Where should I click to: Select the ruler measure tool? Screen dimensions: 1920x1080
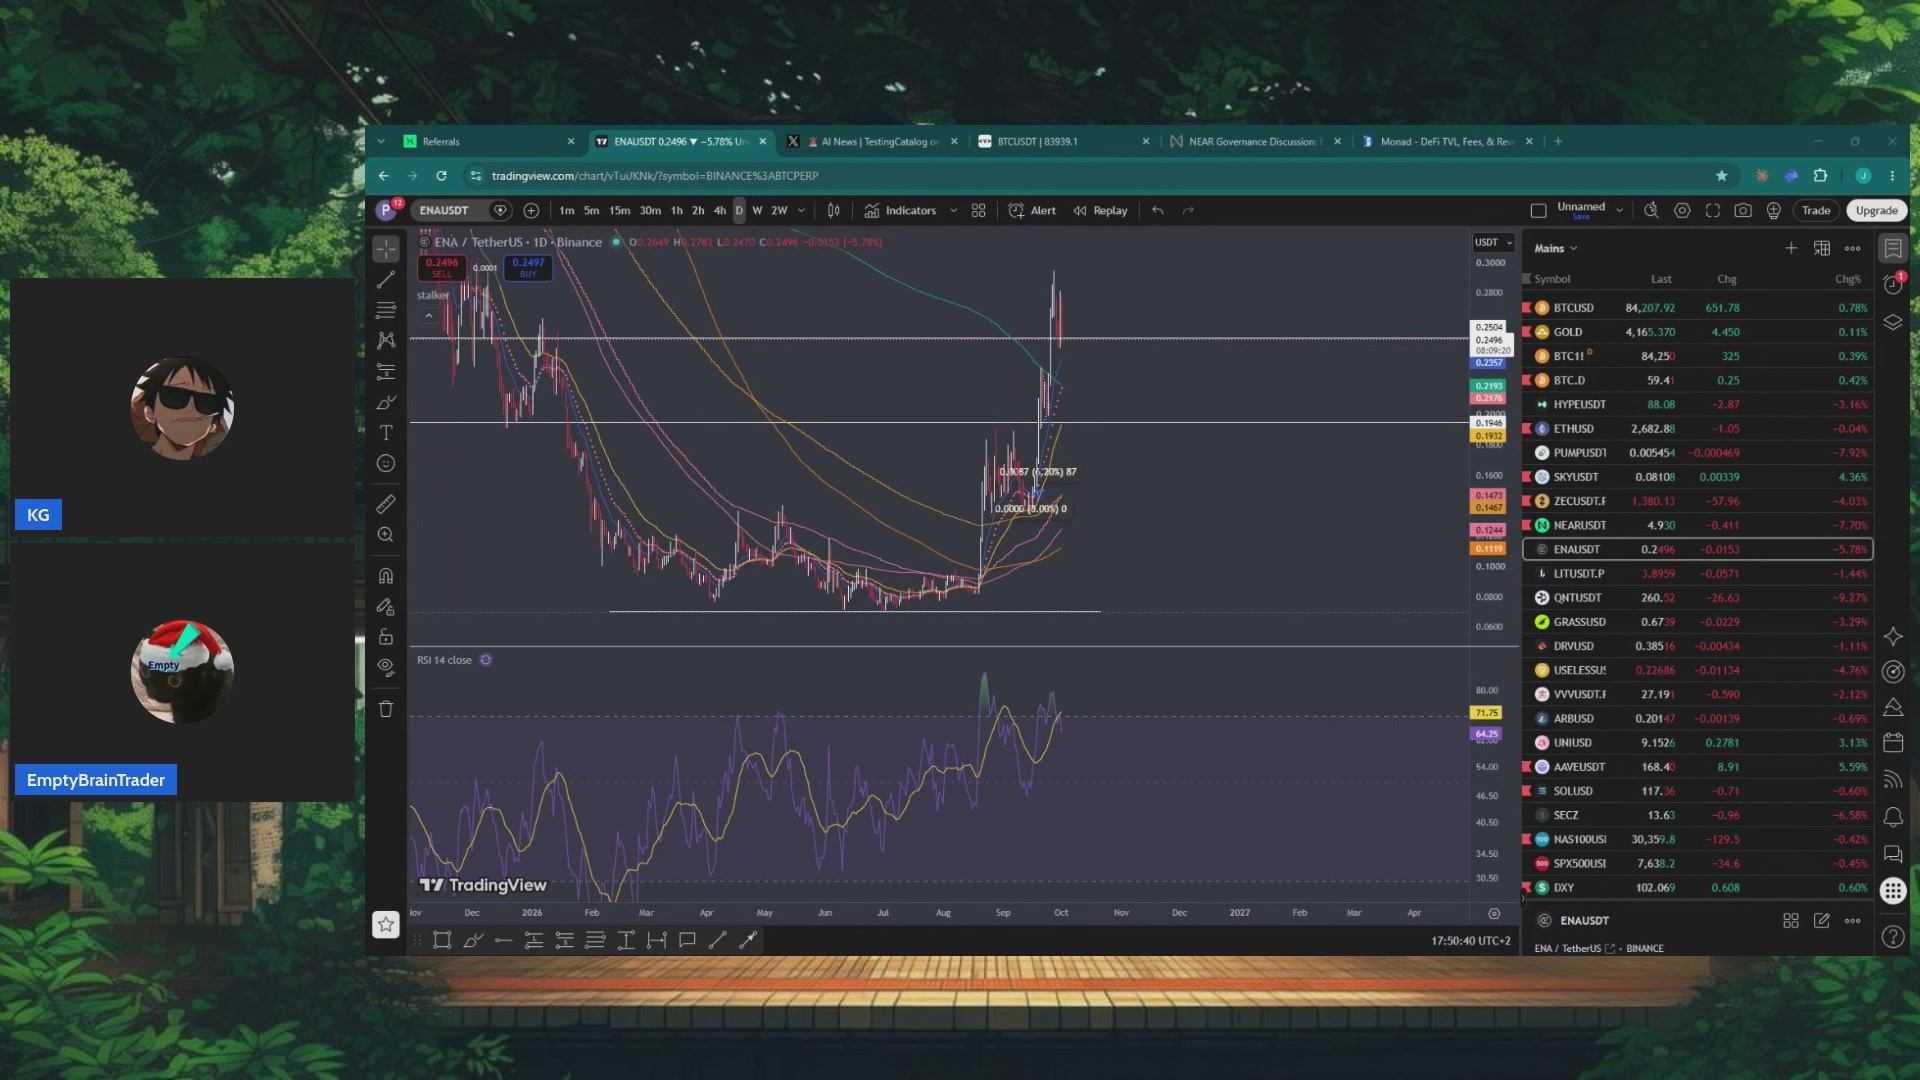tap(386, 504)
